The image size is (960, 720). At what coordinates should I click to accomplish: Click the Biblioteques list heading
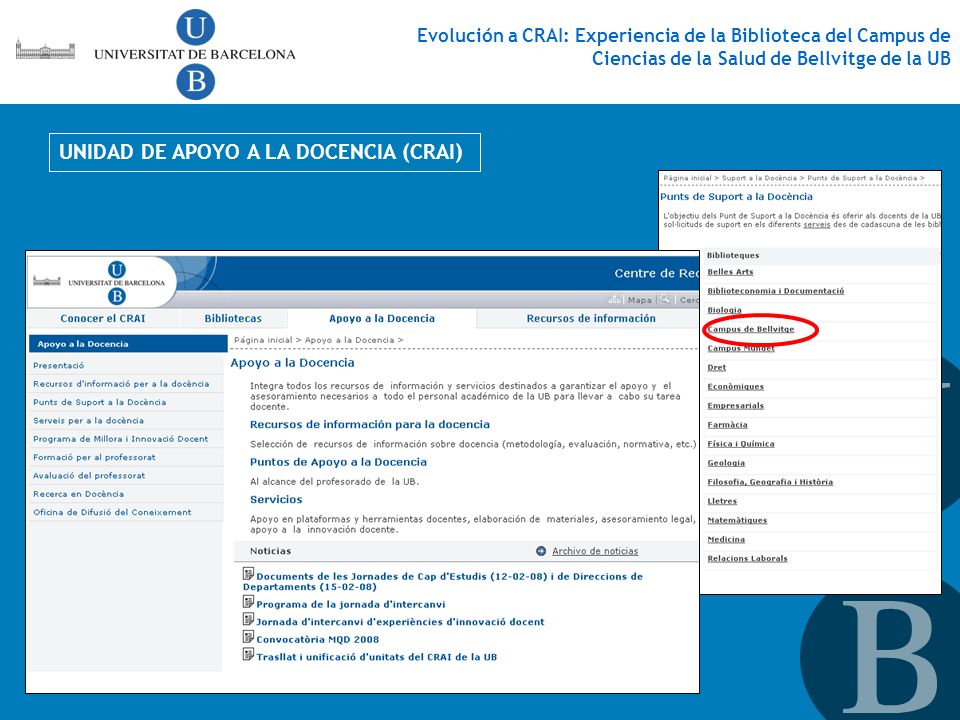(x=733, y=255)
